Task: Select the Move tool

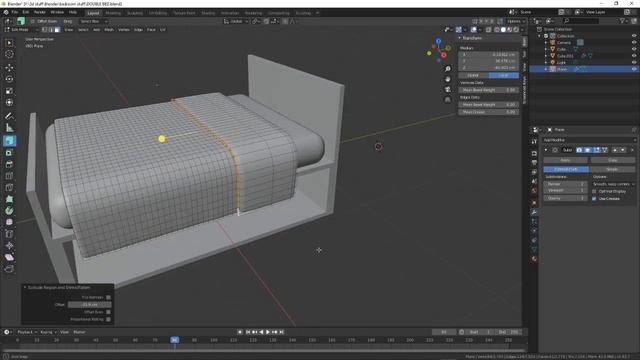Action: tap(9, 67)
